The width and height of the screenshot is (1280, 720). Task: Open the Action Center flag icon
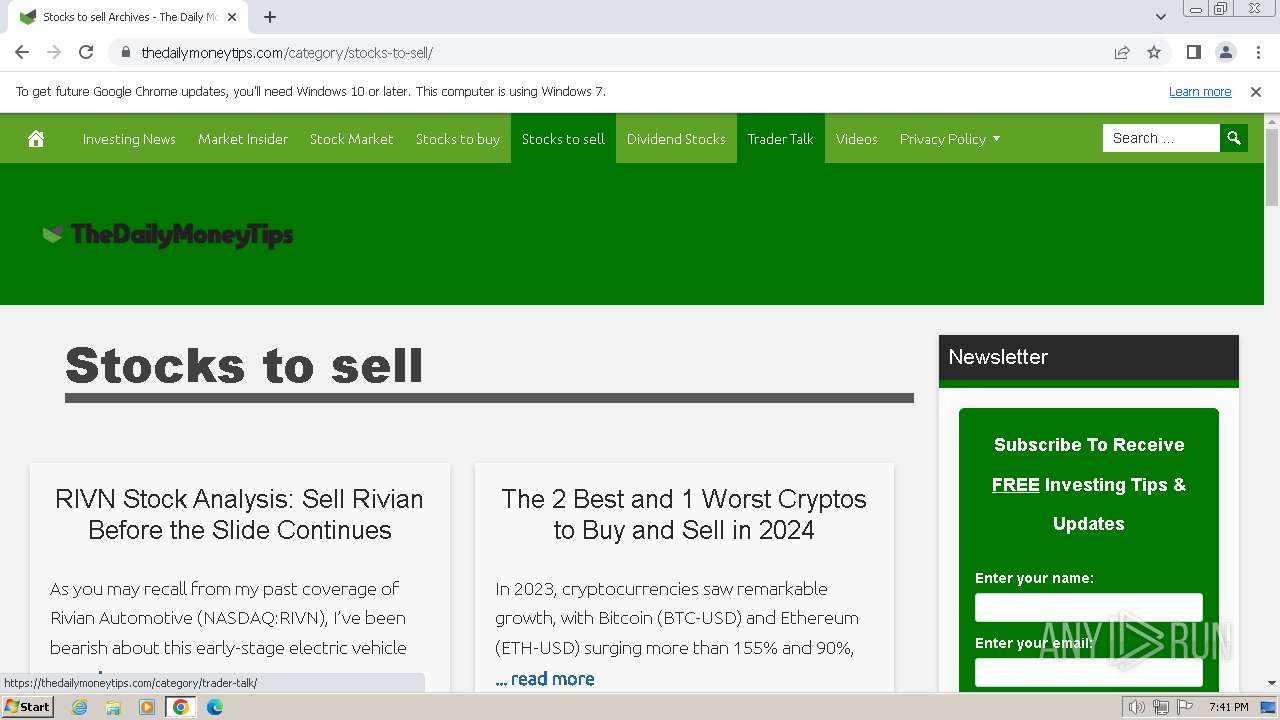(x=1185, y=707)
